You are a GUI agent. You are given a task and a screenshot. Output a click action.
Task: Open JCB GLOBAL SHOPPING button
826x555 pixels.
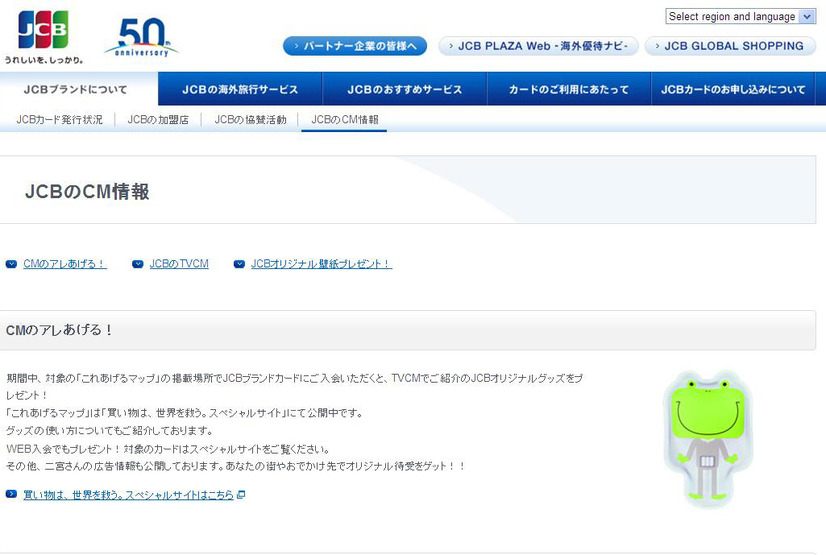[730, 46]
